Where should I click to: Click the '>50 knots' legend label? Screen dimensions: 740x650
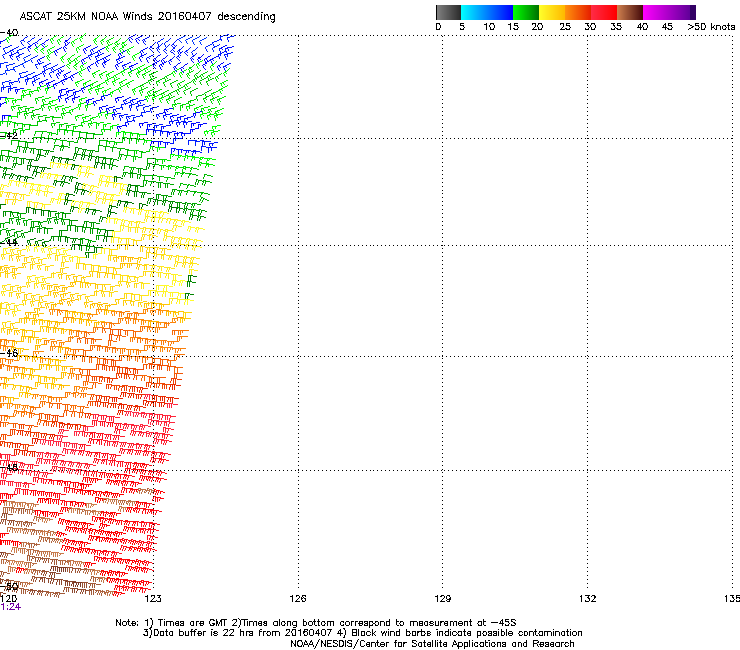tap(711, 27)
